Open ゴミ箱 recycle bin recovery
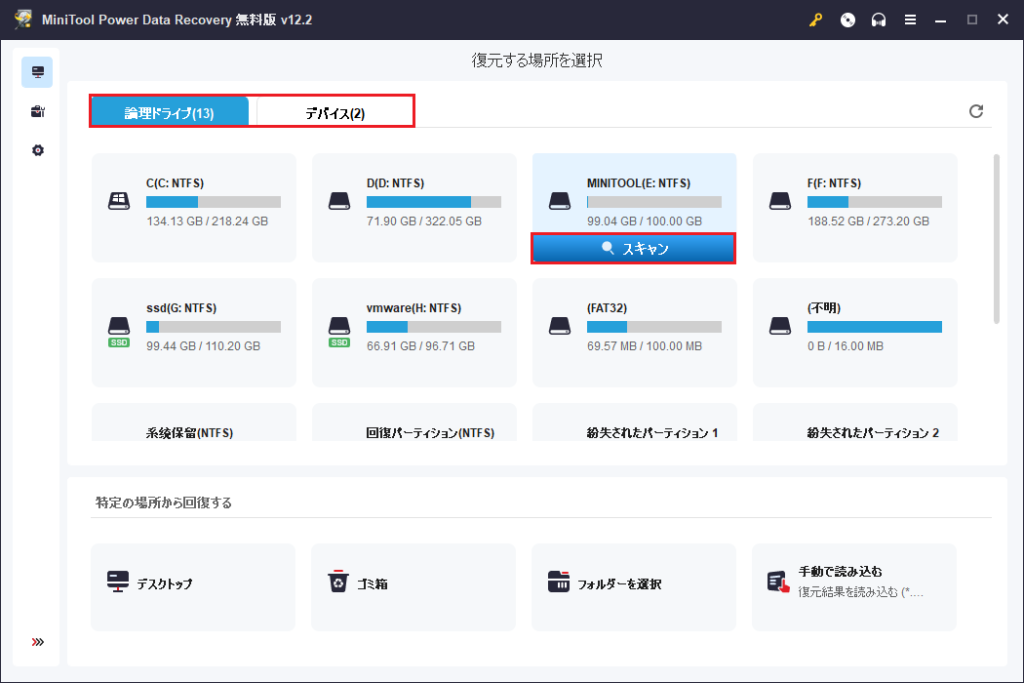This screenshot has width=1024, height=683. click(413, 587)
